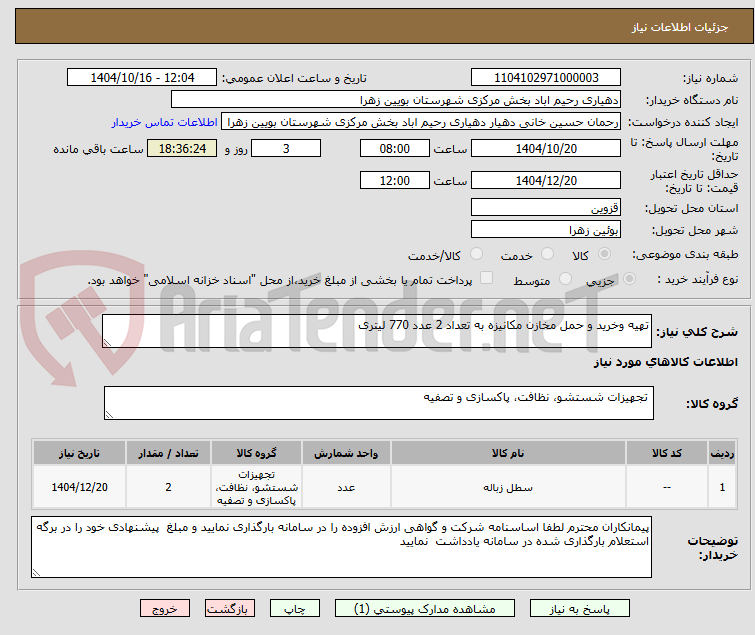Click the validity time field 12:00
755x635 pixels.
click(394, 180)
